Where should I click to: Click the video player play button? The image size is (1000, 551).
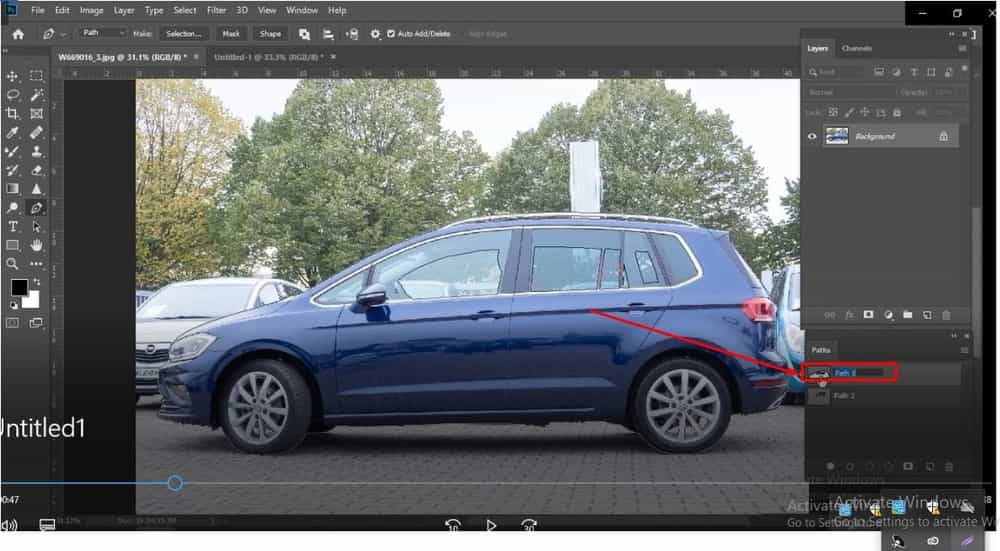coord(491,525)
